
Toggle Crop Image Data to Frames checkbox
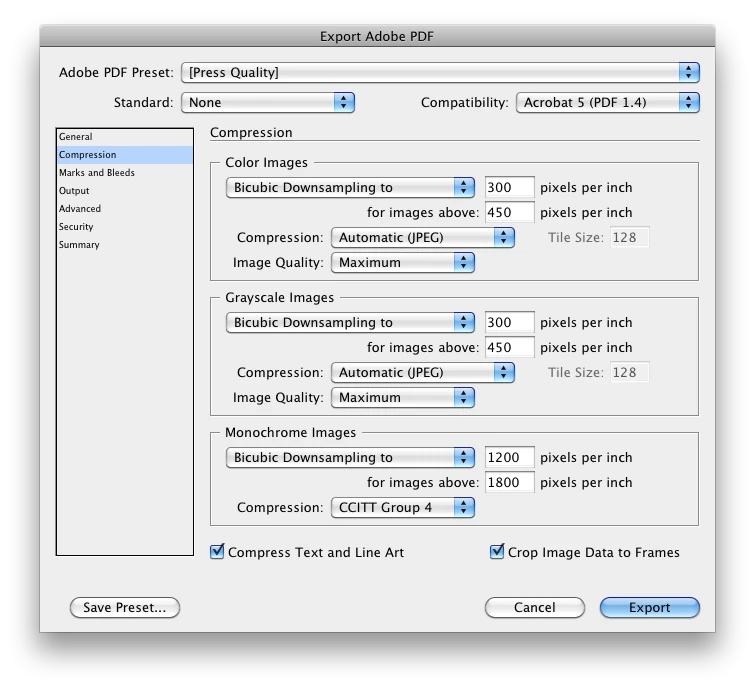(x=497, y=552)
